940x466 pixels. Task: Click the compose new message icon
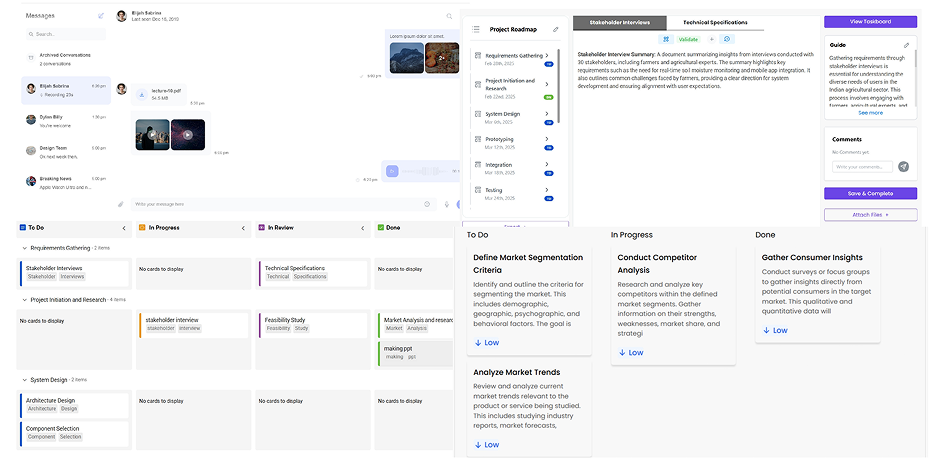101,16
